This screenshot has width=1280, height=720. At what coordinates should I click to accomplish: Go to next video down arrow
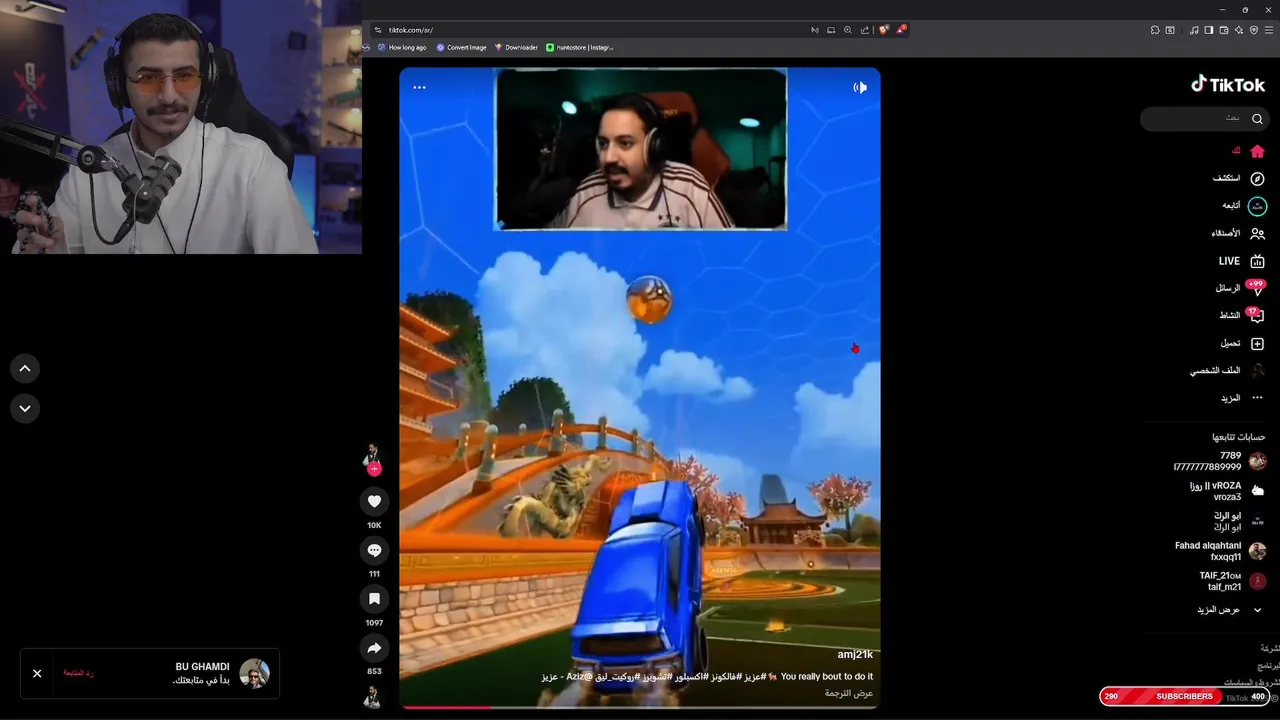coord(25,408)
